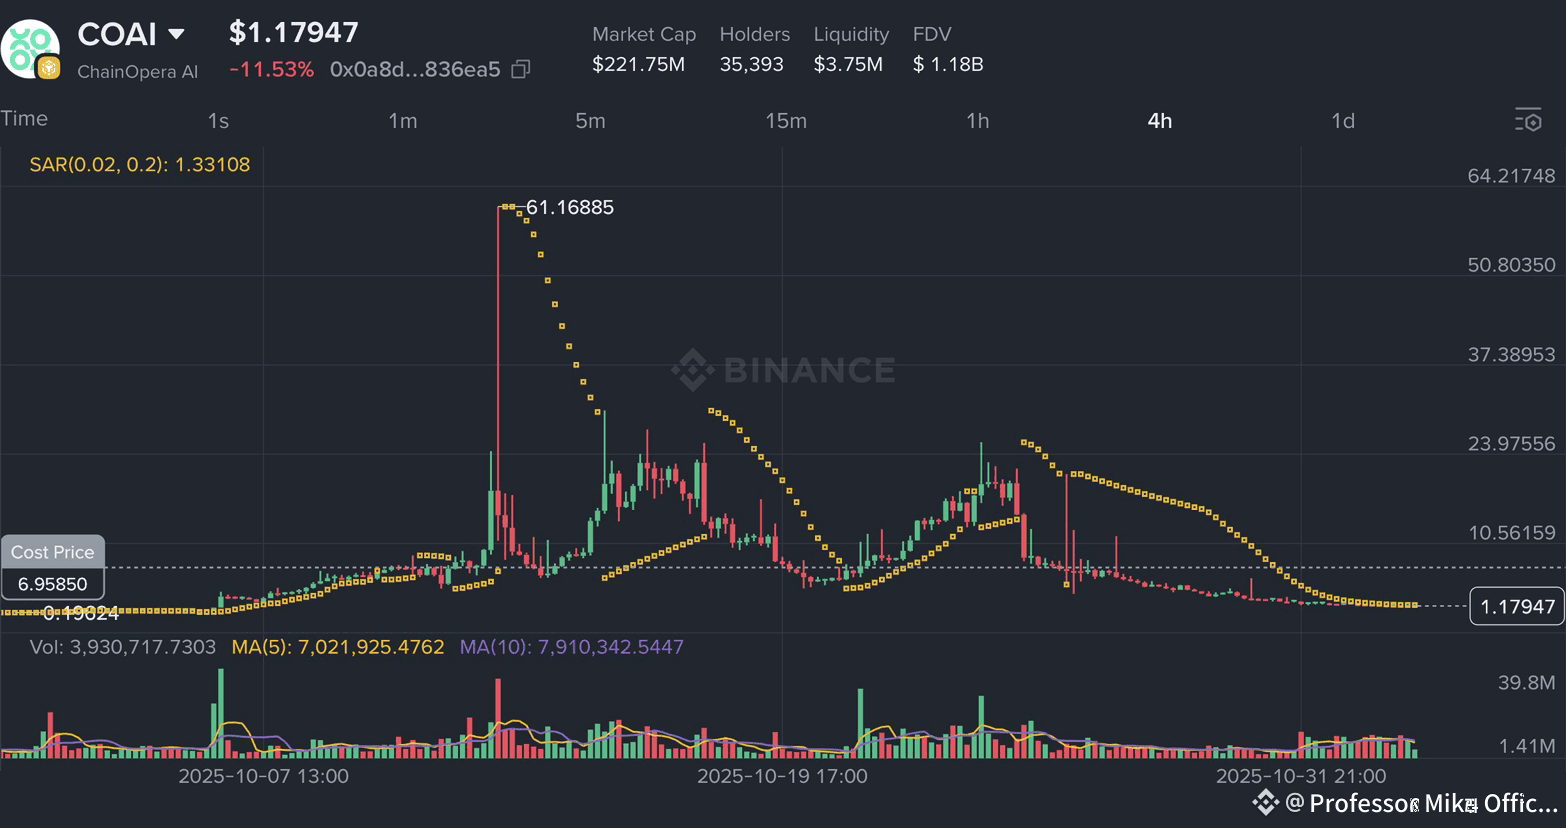
Task: Expand the COAI token selector arrow
Action: click(x=176, y=34)
